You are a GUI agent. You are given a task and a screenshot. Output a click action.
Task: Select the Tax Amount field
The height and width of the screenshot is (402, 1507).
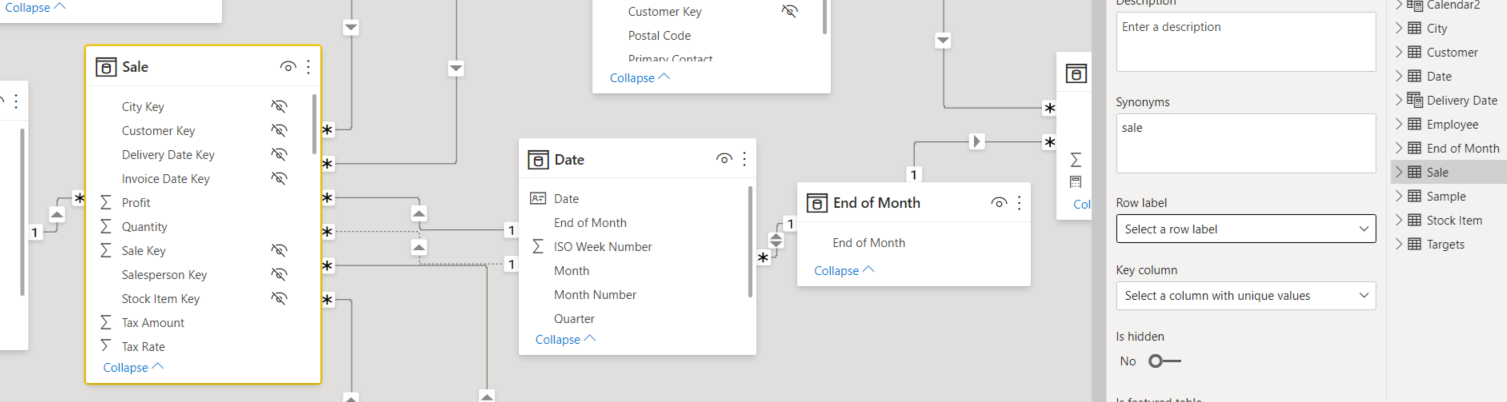point(153,322)
